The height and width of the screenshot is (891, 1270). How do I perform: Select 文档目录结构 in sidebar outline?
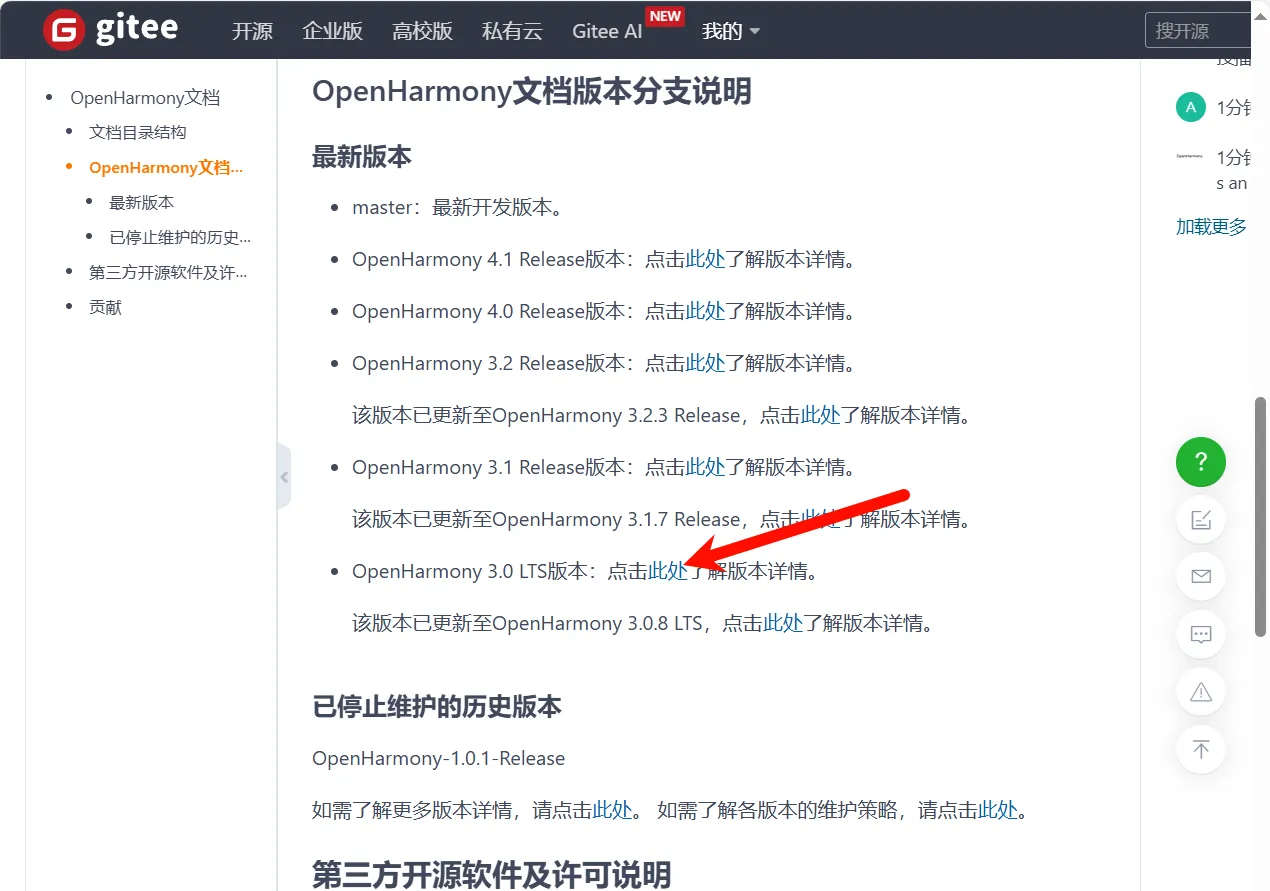tap(138, 132)
